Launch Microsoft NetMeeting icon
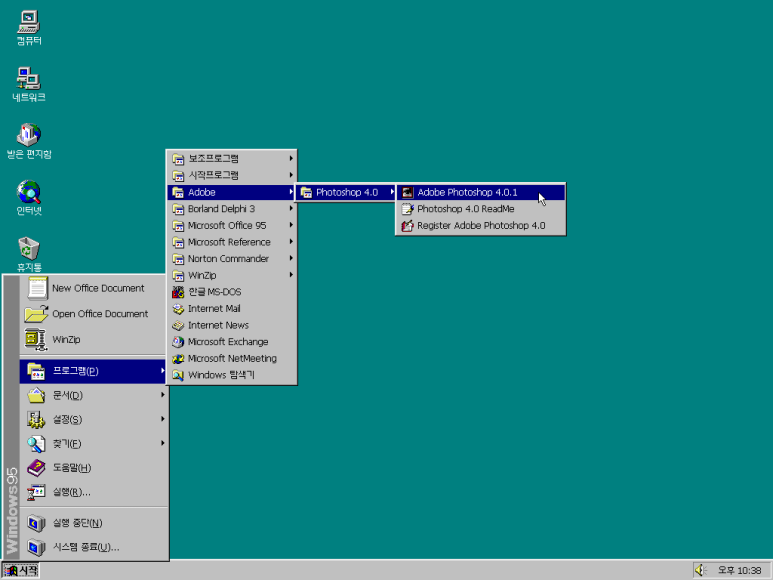 (178, 359)
